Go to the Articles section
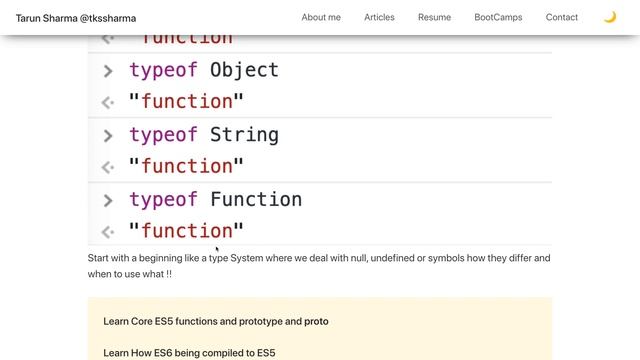 pyautogui.click(x=379, y=18)
